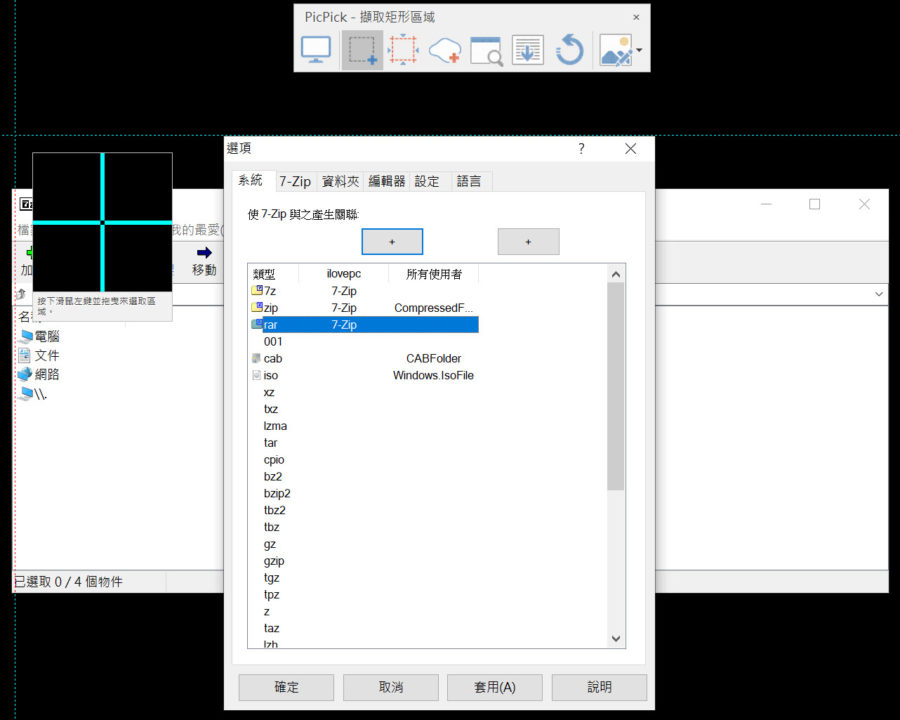Select the bzip2 extension row
900x720 pixels.
(364, 493)
